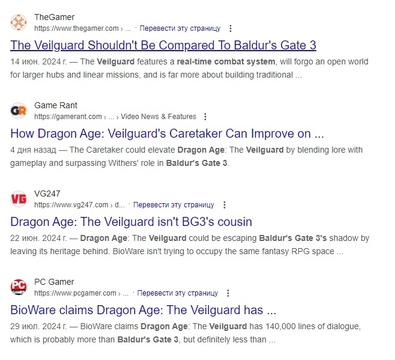Open 'The Veilguard Shouldn't Be Compared To Baldur's Gate 3'
This screenshot has width=395, height=360.
coord(163,45)
